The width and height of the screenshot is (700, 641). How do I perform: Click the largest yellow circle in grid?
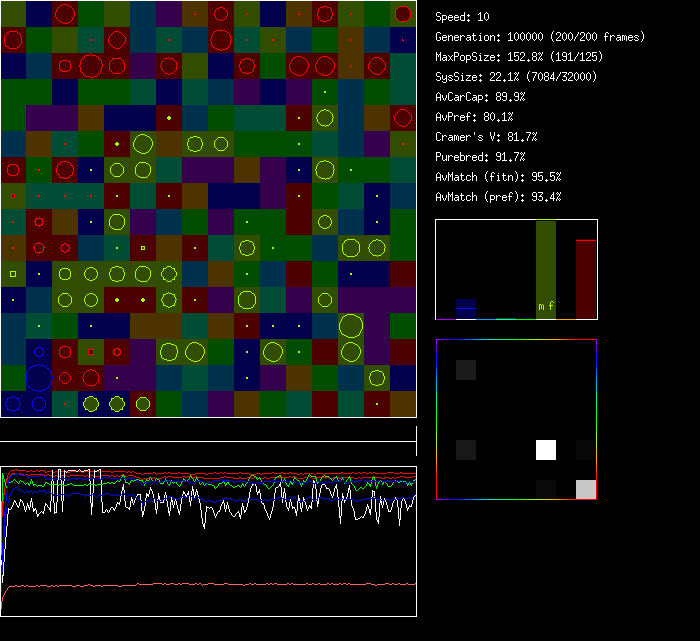coord(350,326)
